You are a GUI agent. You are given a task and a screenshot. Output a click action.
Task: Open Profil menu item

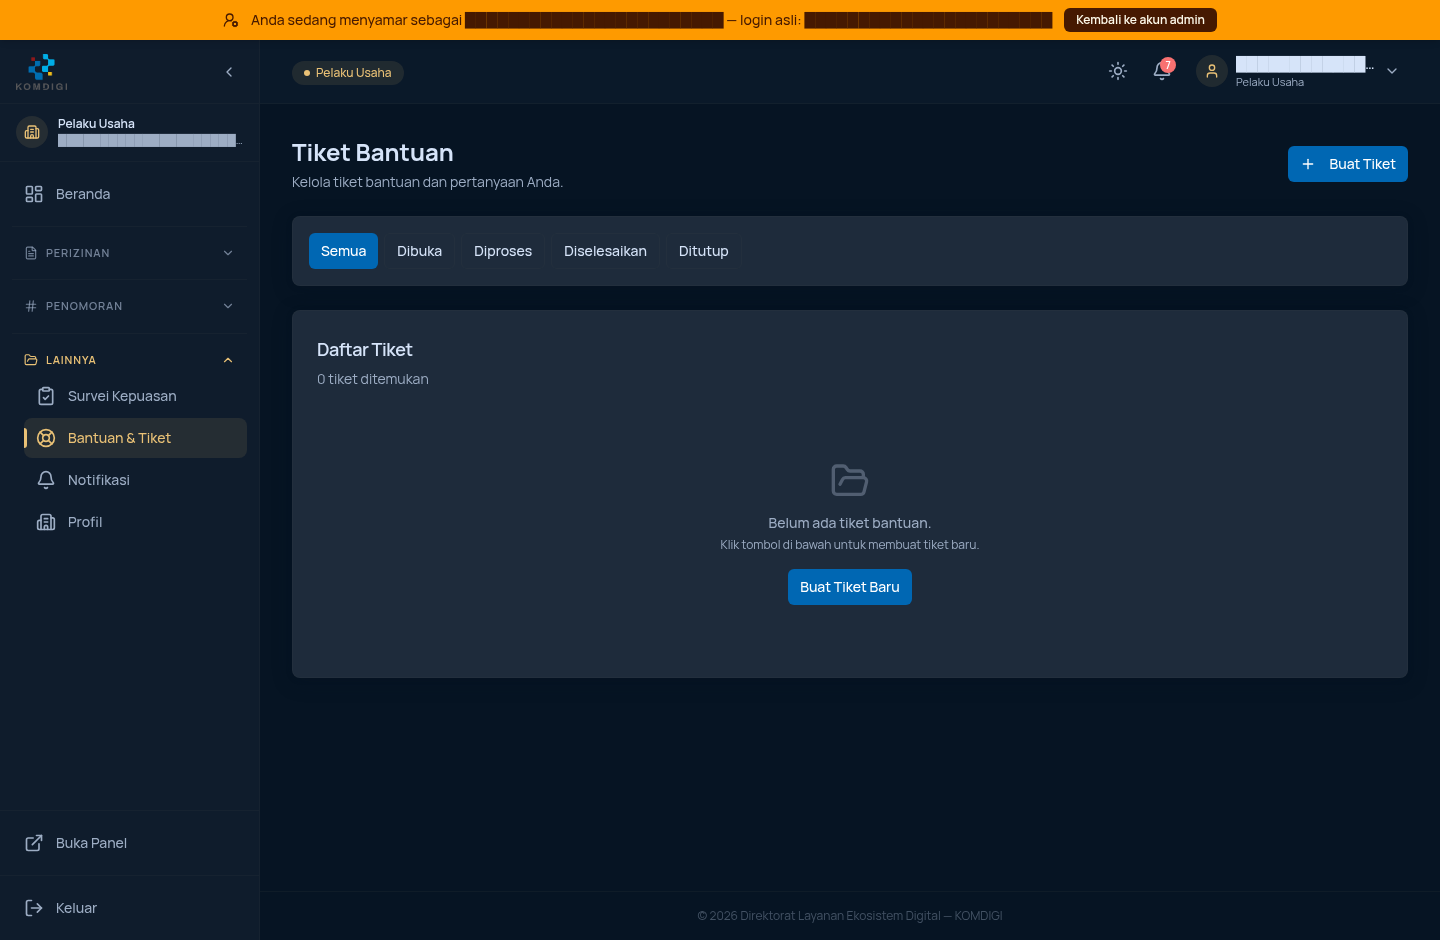(135, 522)
